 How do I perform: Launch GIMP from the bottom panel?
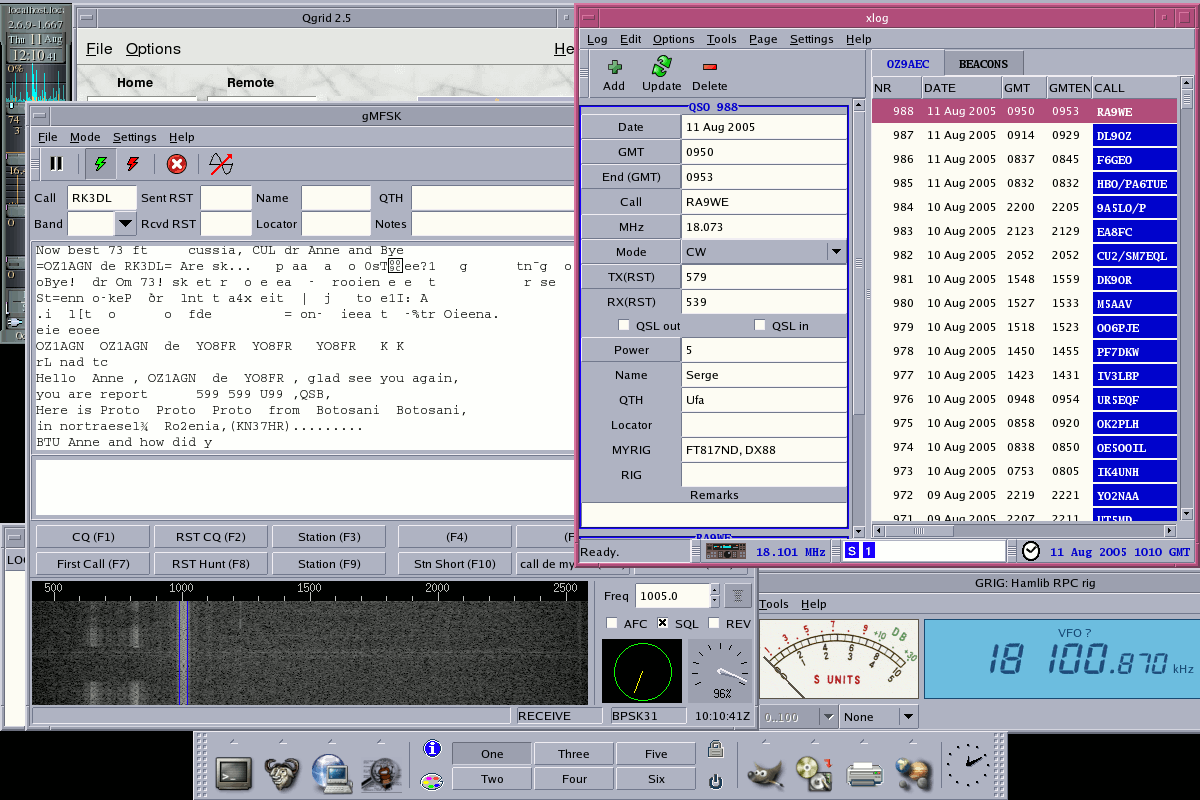765,771
